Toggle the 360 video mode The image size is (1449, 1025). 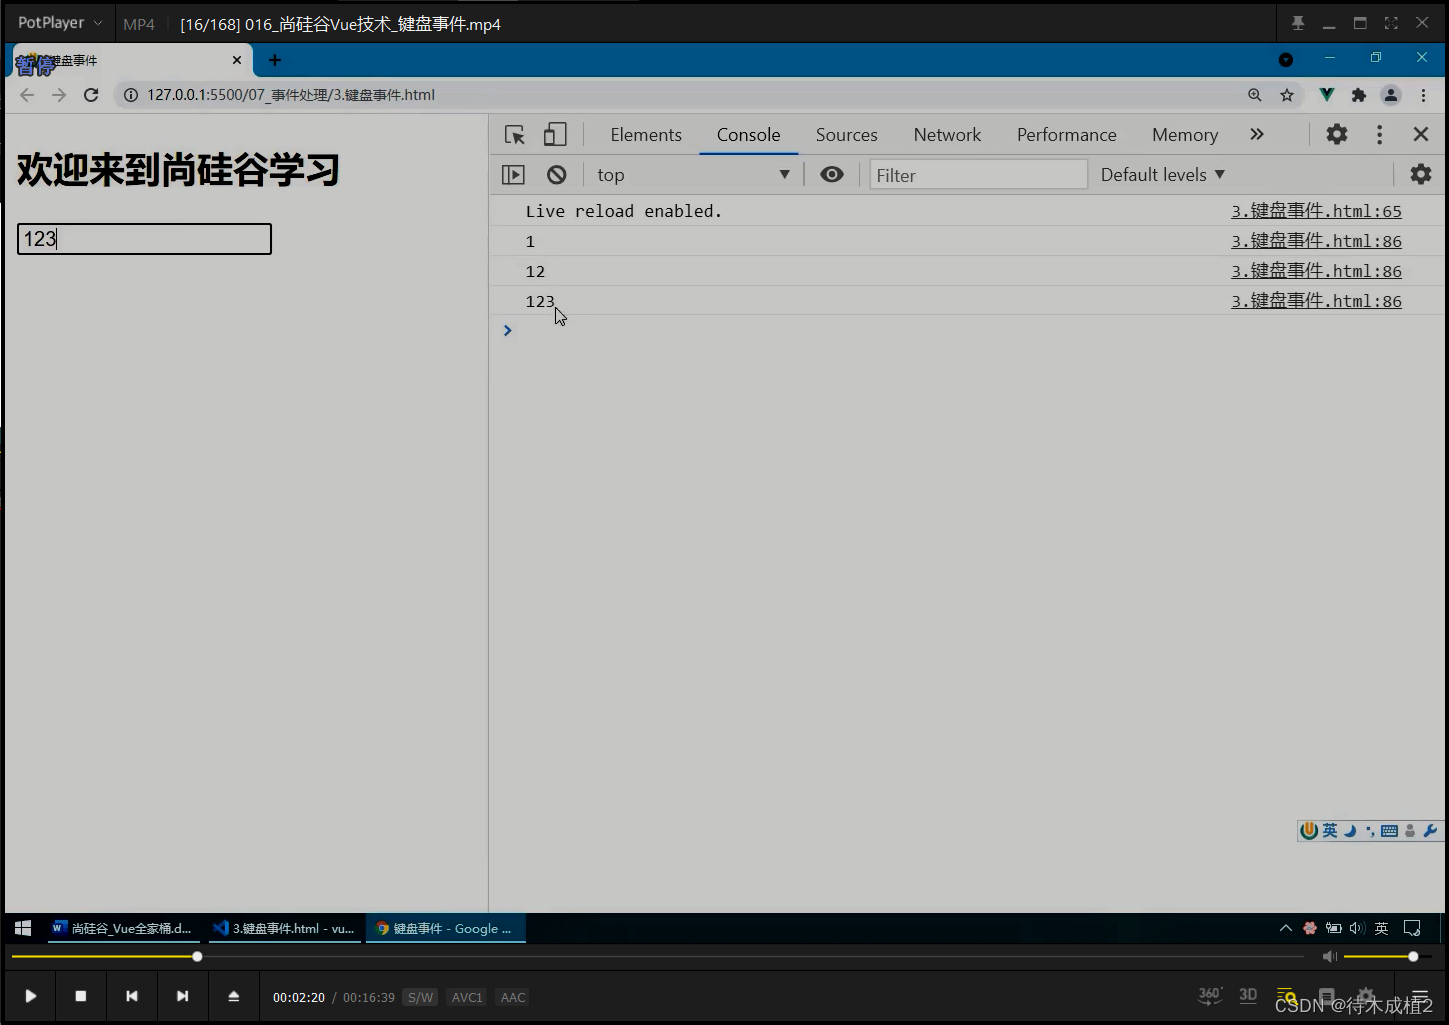click(1210, 995)
